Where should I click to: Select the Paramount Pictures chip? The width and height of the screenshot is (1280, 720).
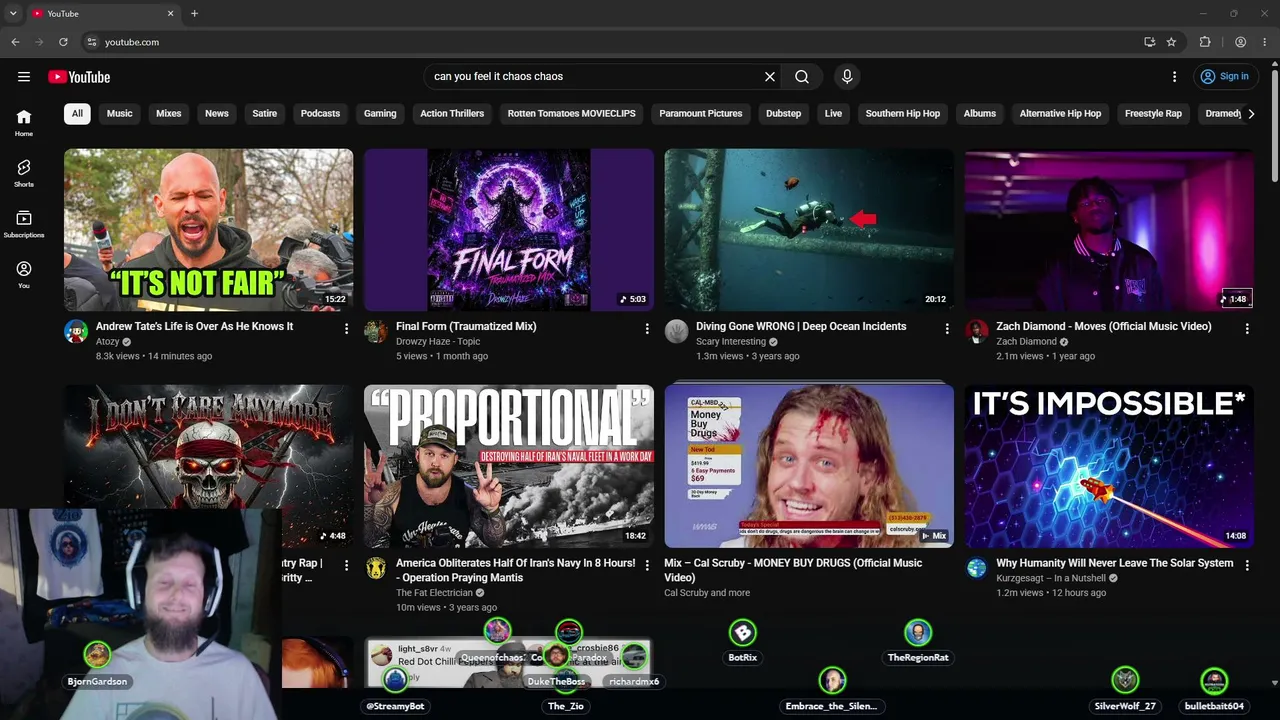pyautogui.click(x=701, y=114)
